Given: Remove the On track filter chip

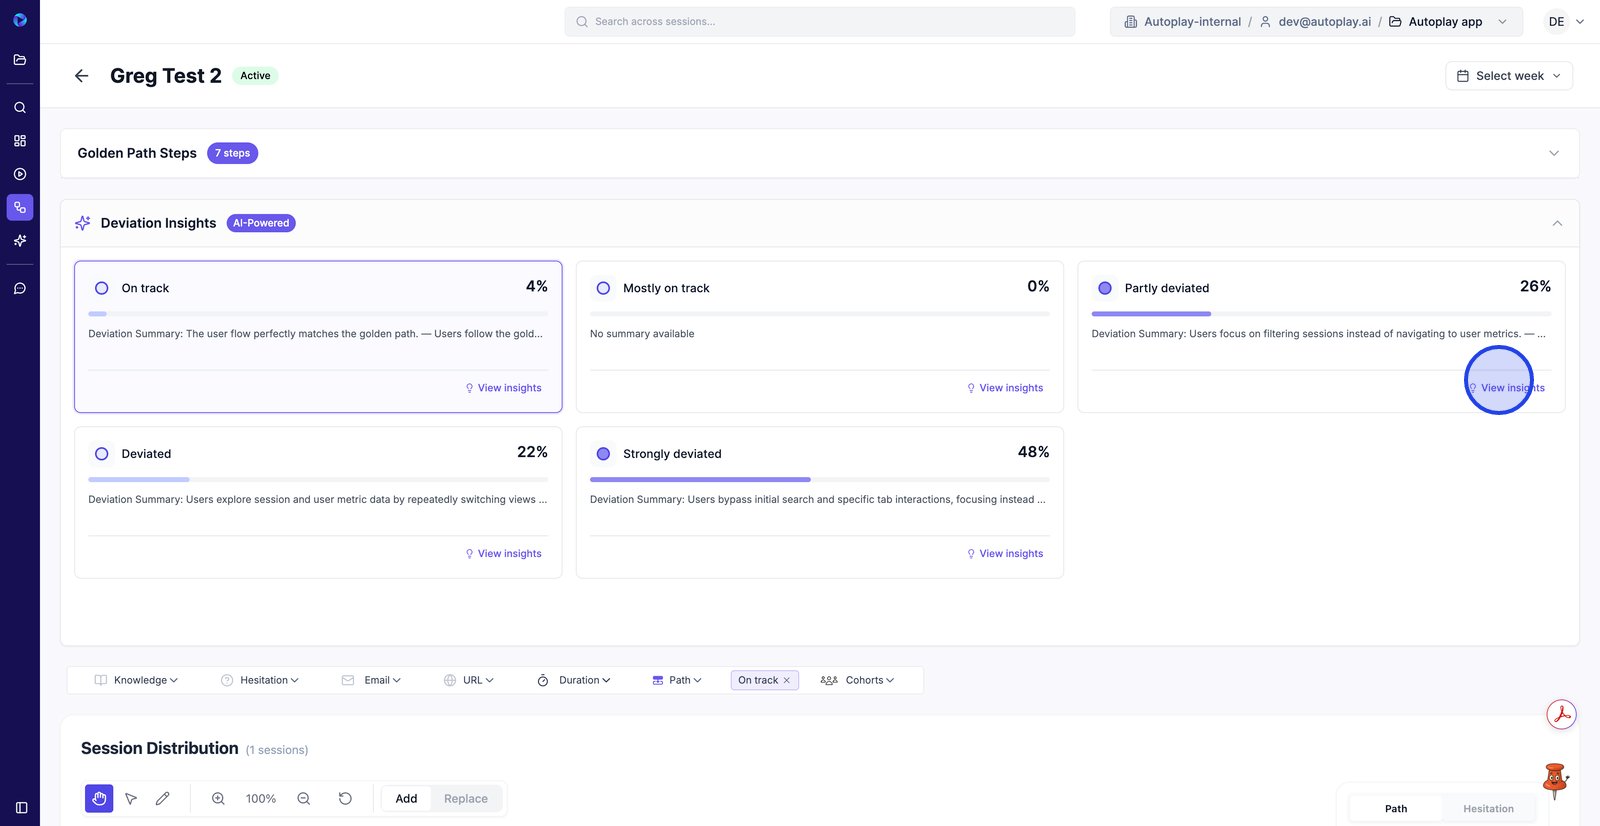Looking at the screenshot, I should tap(786, 680).
